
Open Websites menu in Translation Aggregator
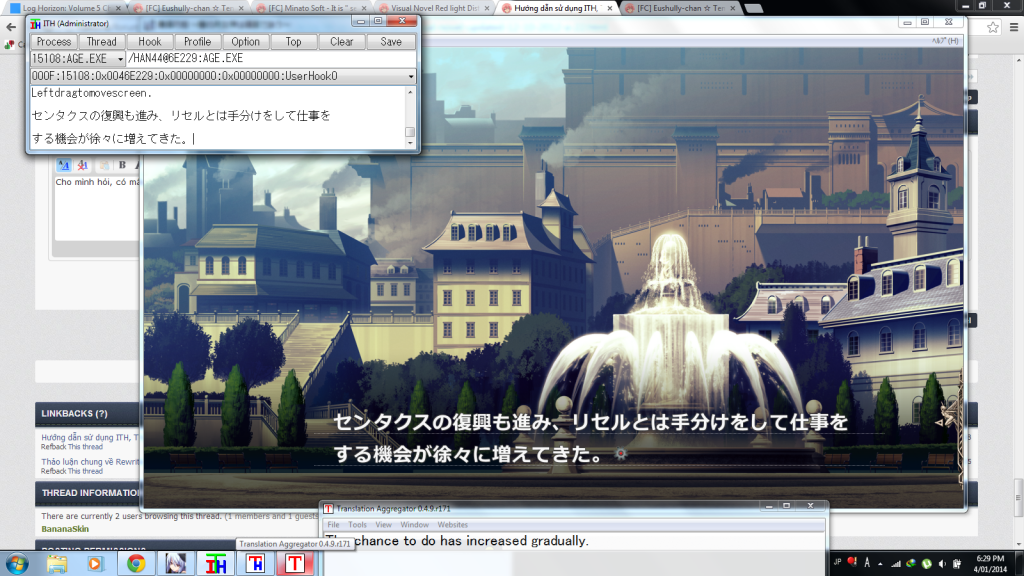coord(453,525)
